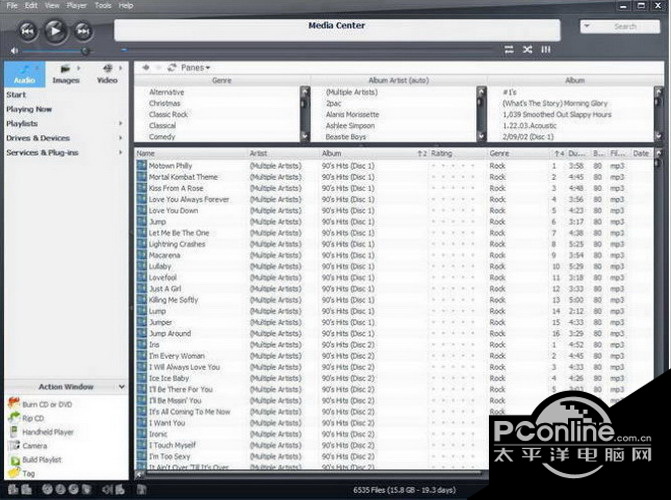
Task: Select Alanis Morissette in Album Artist pane
Action: (x=352, y=114)
